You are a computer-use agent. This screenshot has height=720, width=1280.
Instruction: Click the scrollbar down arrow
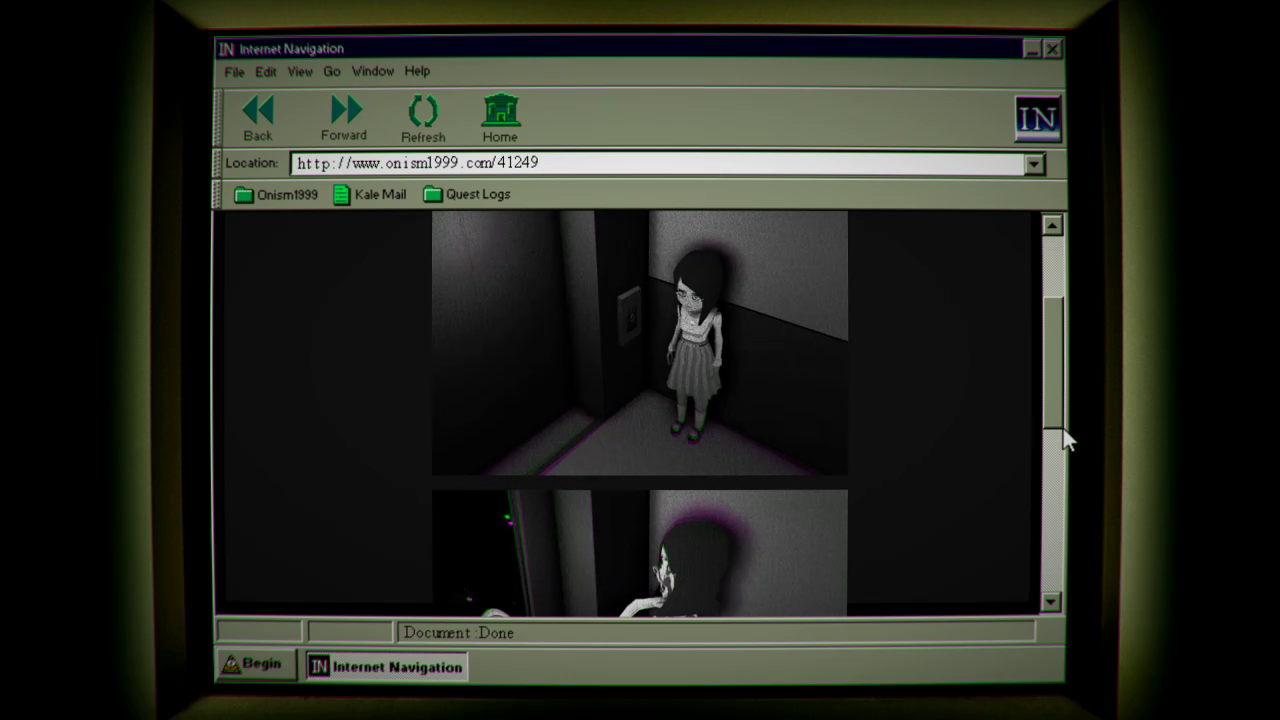(1051, 601)
